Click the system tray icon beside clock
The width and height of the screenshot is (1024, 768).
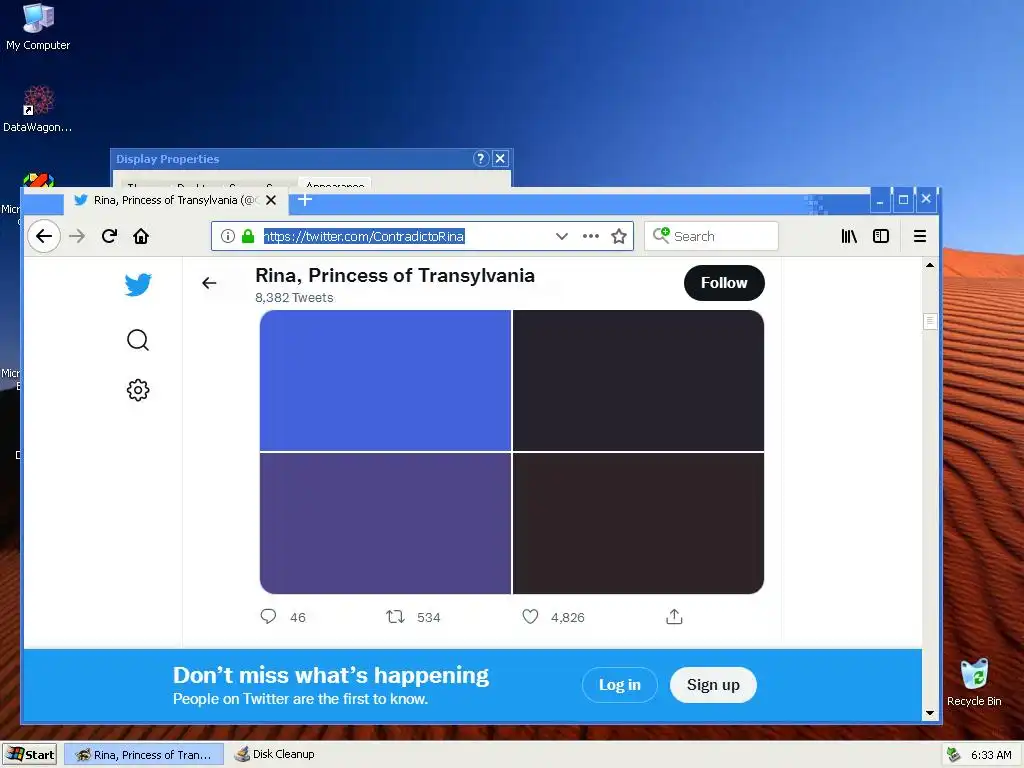[953, 754]
